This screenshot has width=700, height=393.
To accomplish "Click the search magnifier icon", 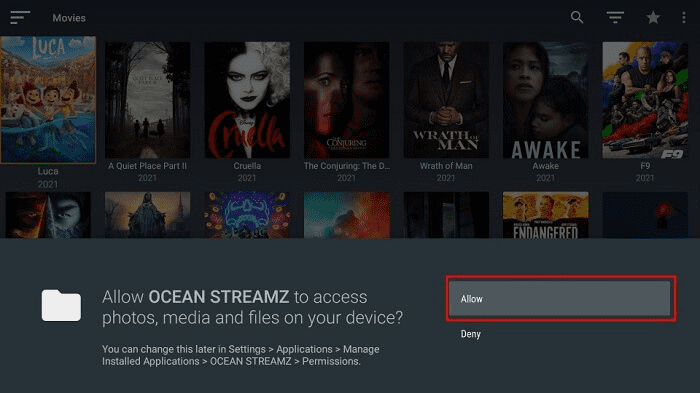I will click(577, 17).
